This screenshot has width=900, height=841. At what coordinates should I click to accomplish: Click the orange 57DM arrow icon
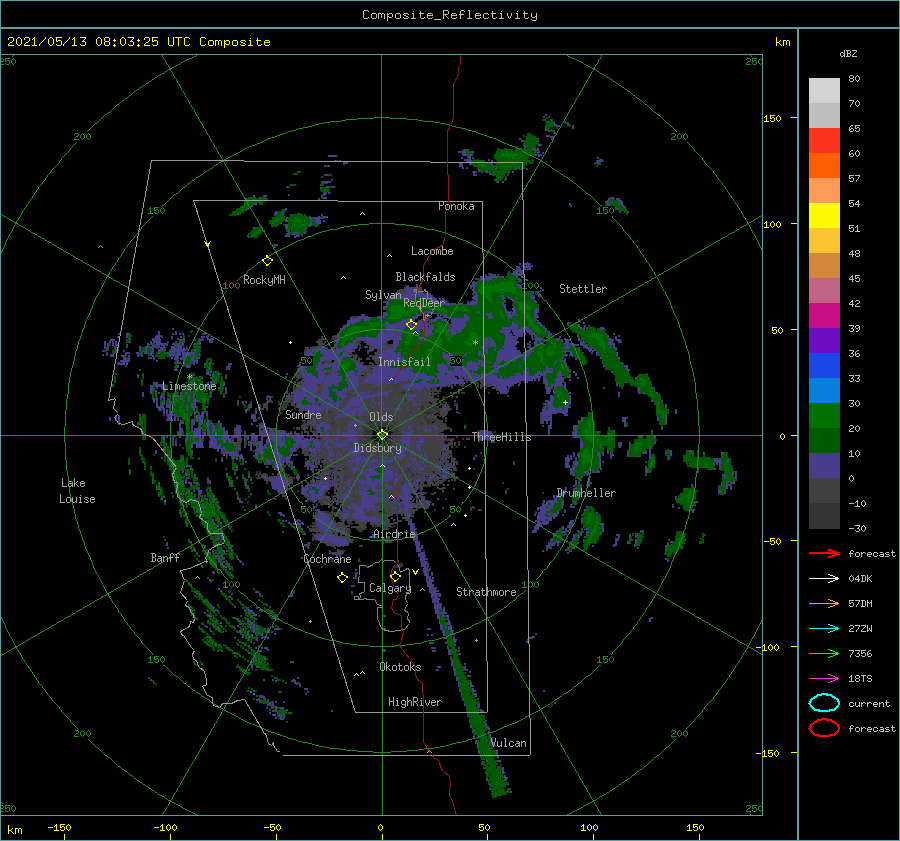pos(824,603)
